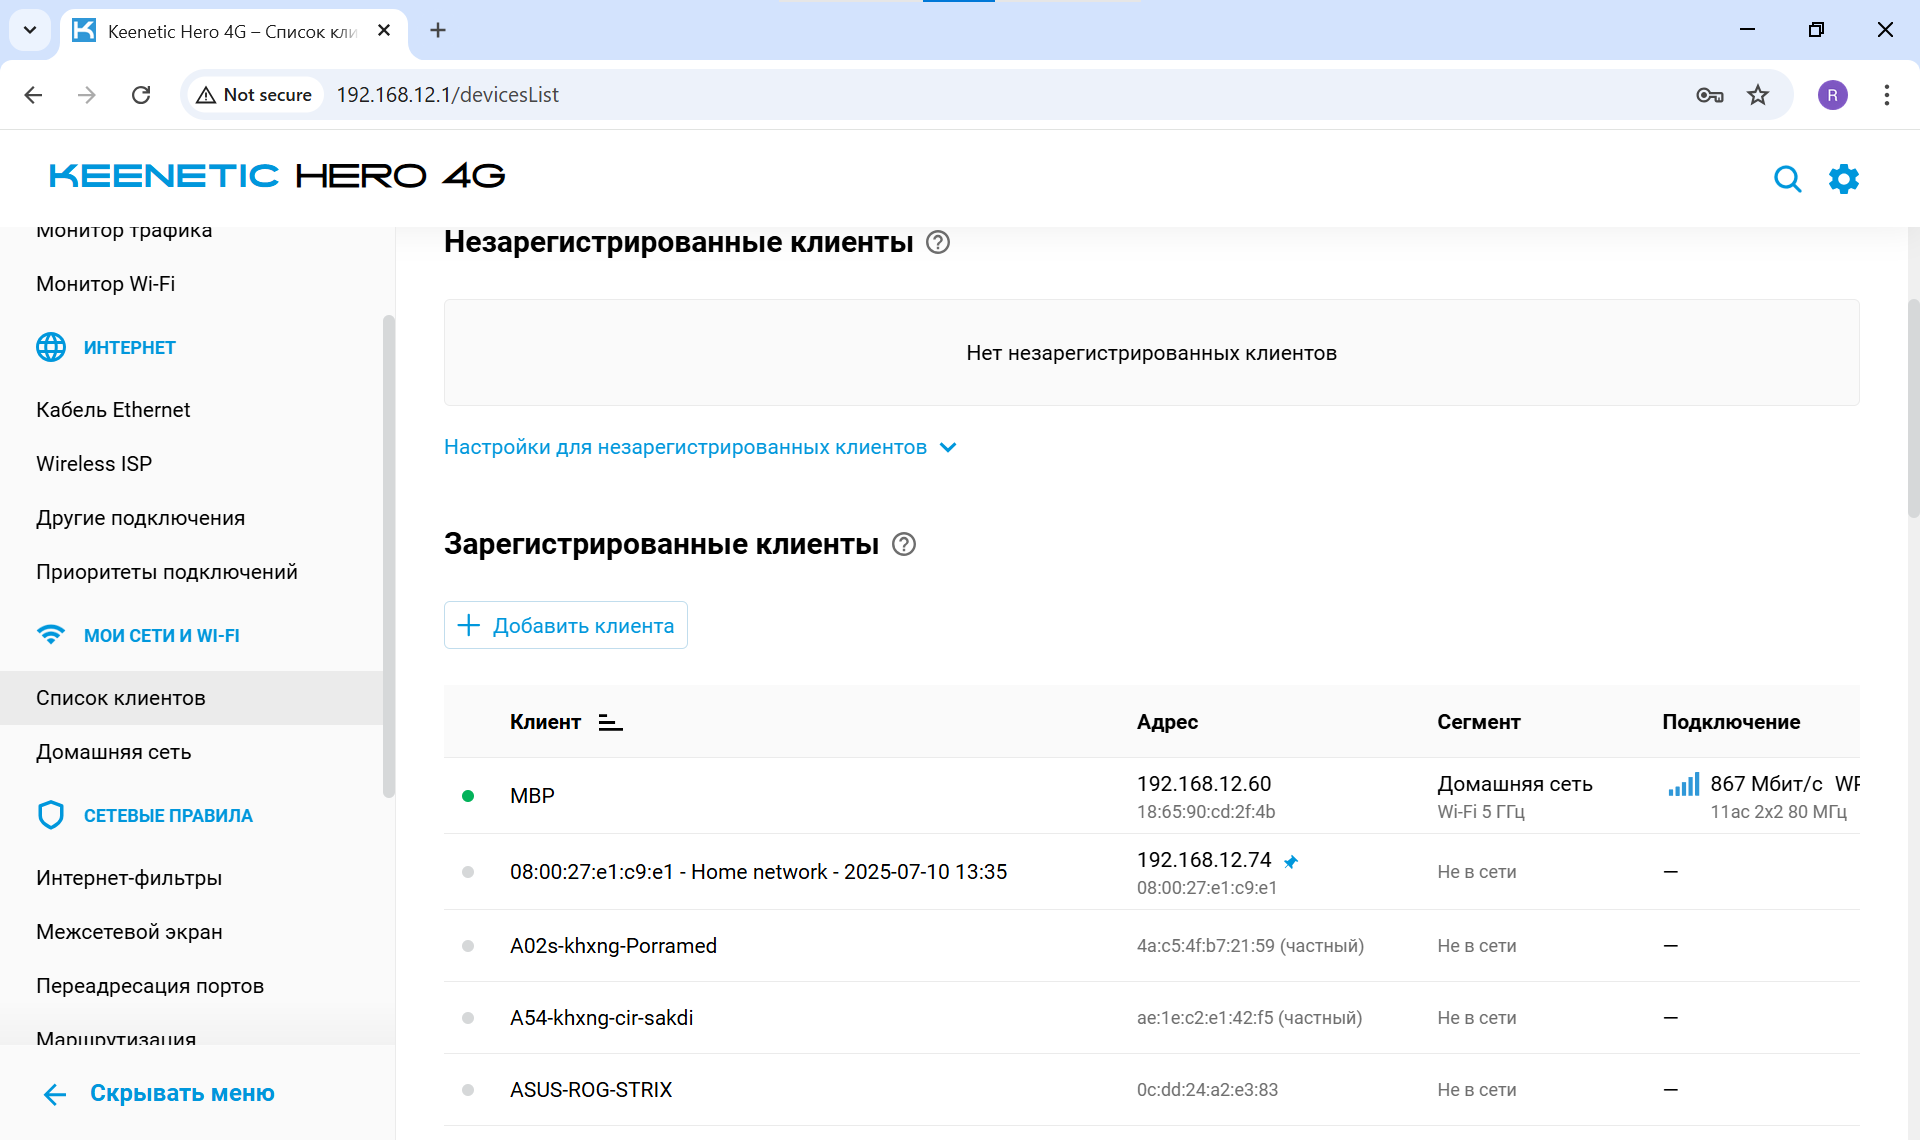Viewport: 1920px width, 1140px height.
Task: Click the pin icon next to 192.168.12.74
Action: point(1292,861)
